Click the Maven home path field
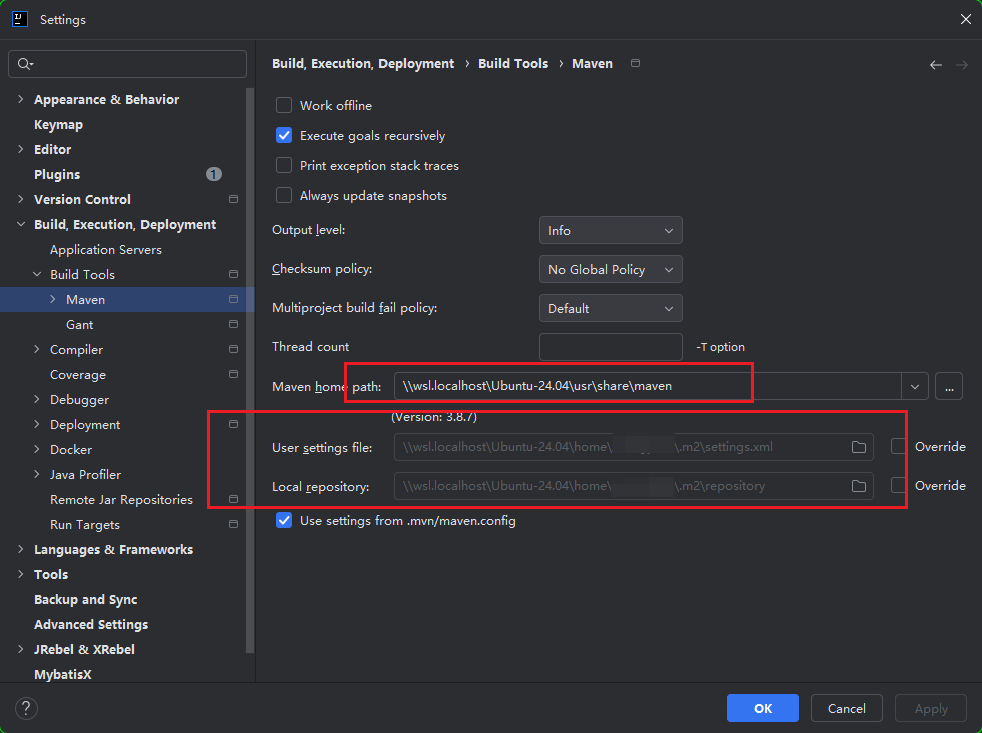 pos(648,387)
